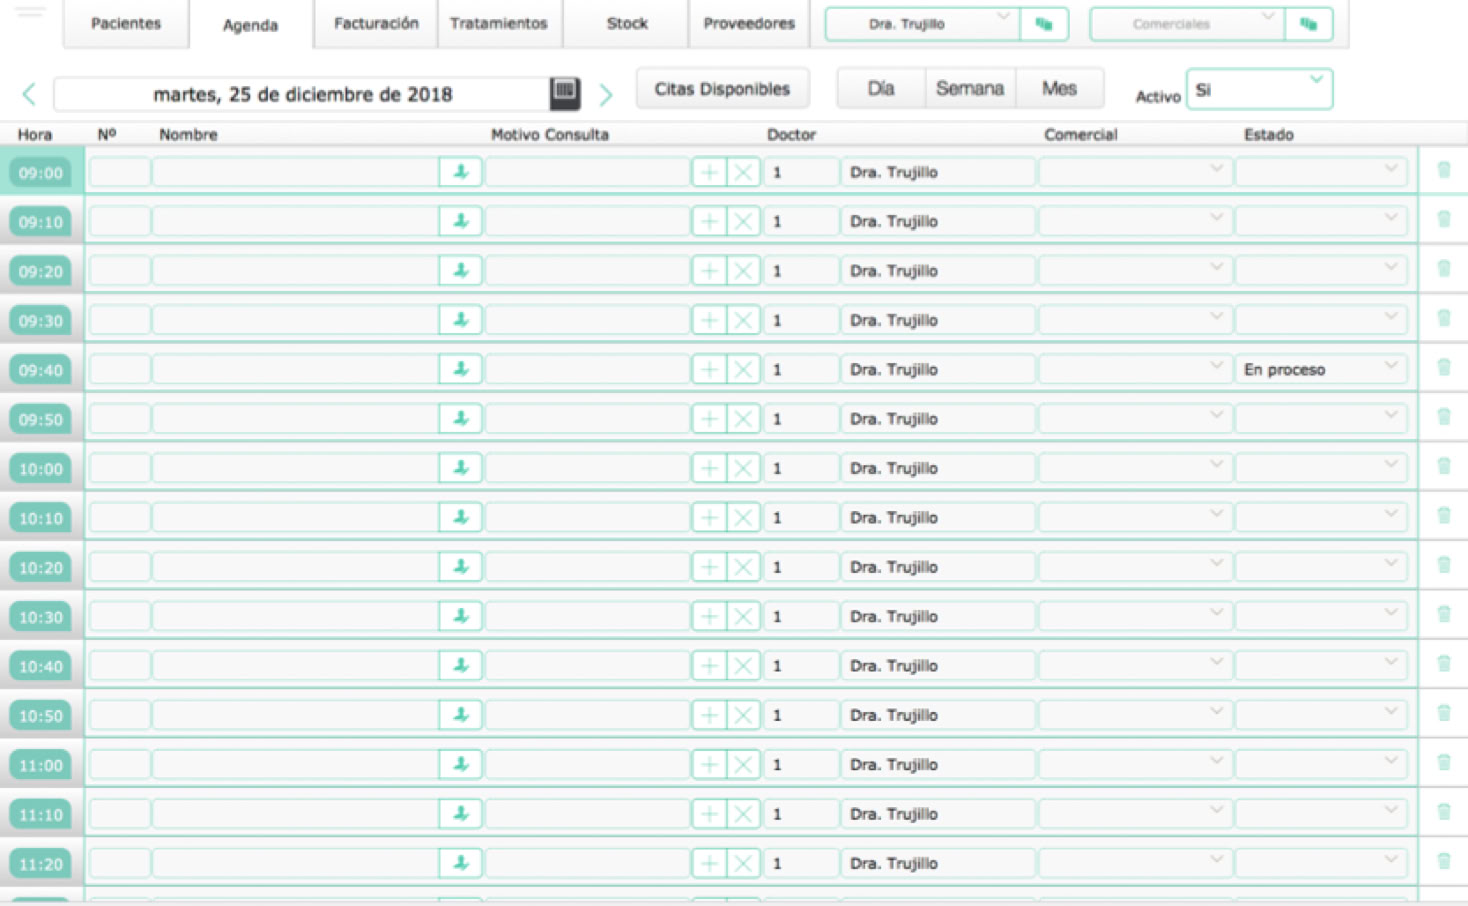Click the green icon beside the Comerciales selector

tap(1308, 24)
